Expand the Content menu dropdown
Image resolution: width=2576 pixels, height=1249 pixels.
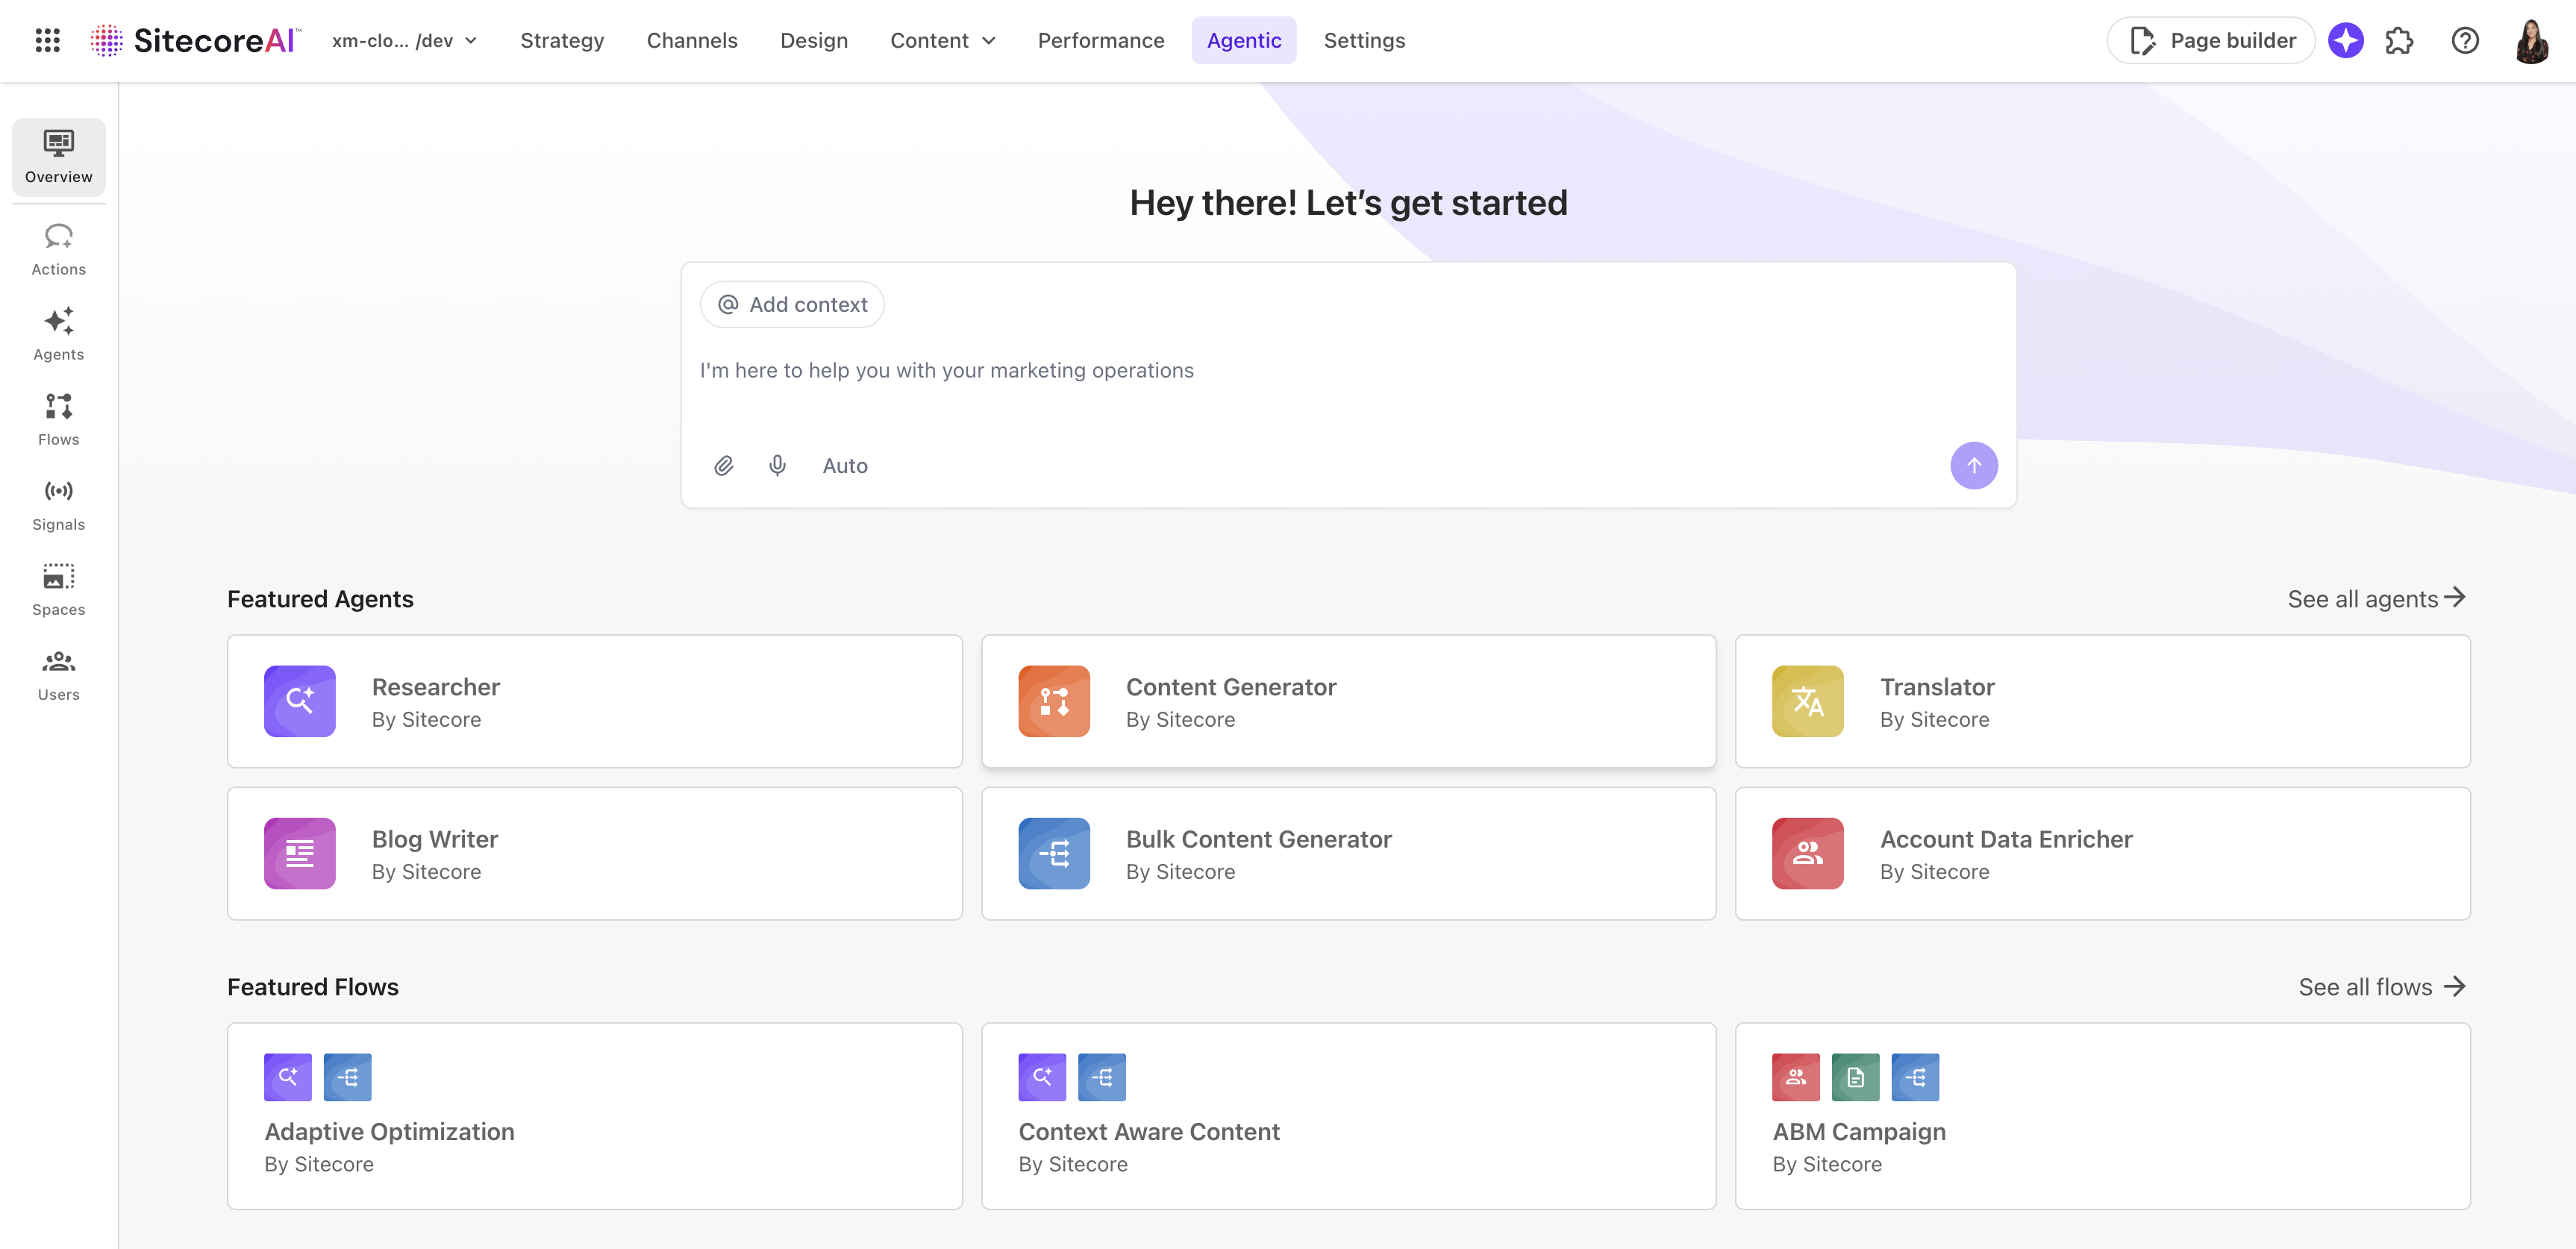click(x=942, y=40)
